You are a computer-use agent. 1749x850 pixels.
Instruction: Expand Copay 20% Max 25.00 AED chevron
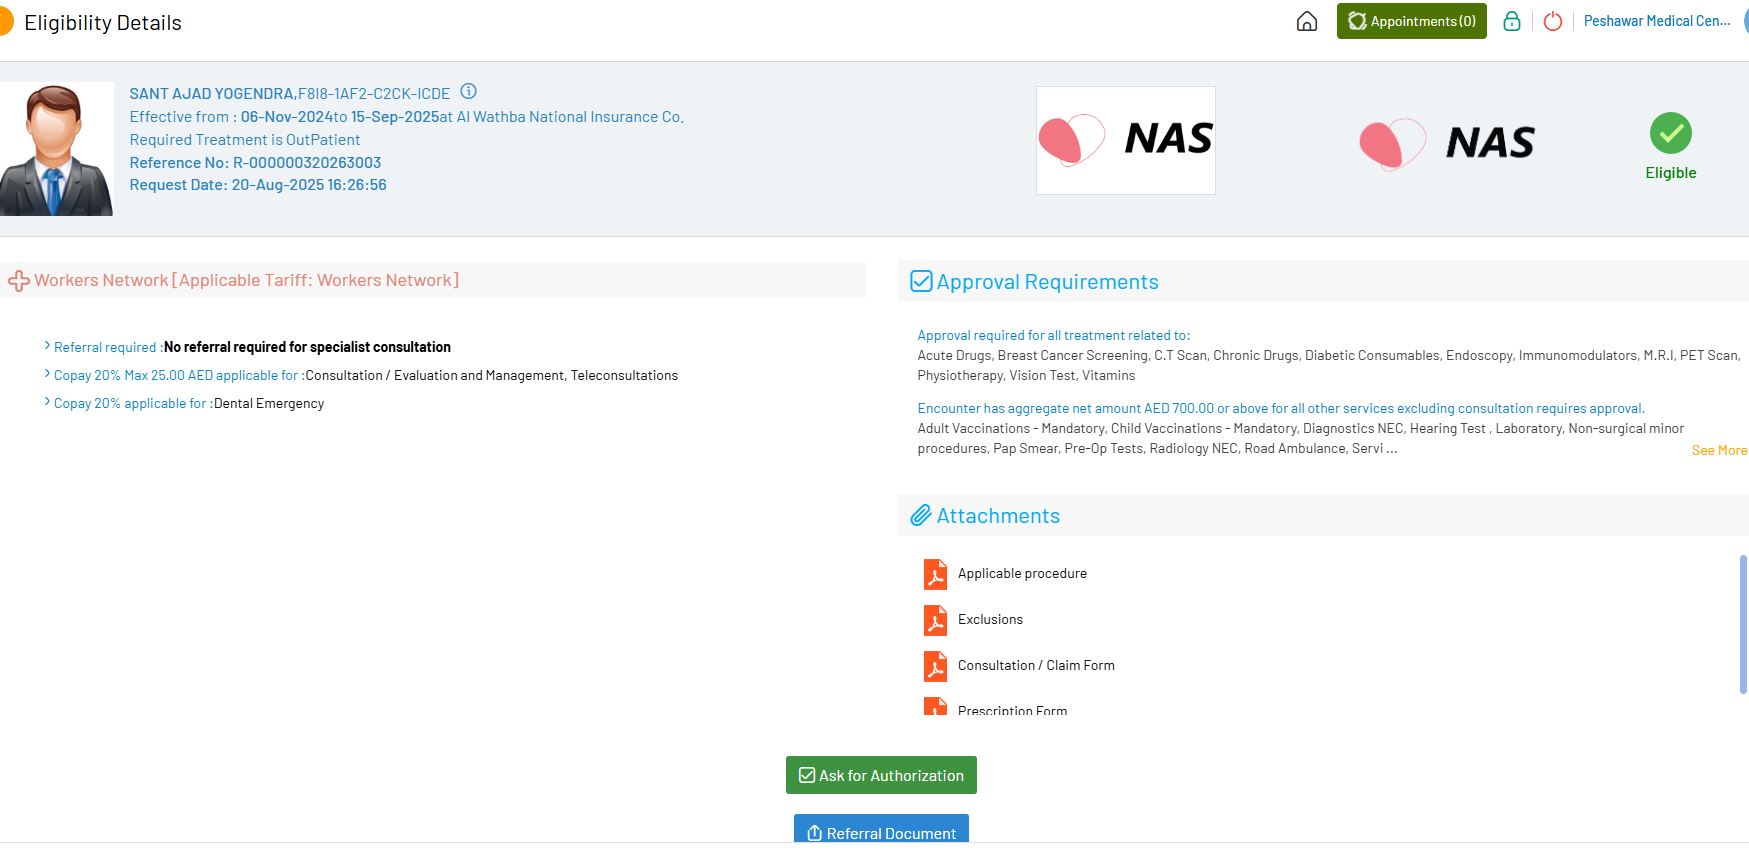click(x=47, y=374)
